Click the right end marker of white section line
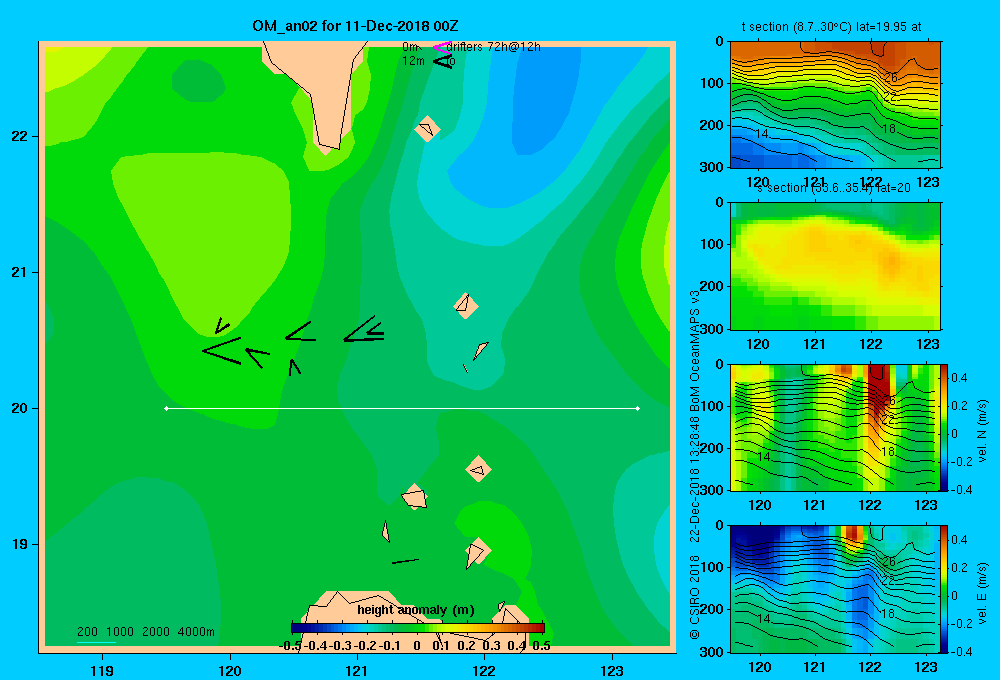The image size is (1000, 680). click(x=638, y=408)
